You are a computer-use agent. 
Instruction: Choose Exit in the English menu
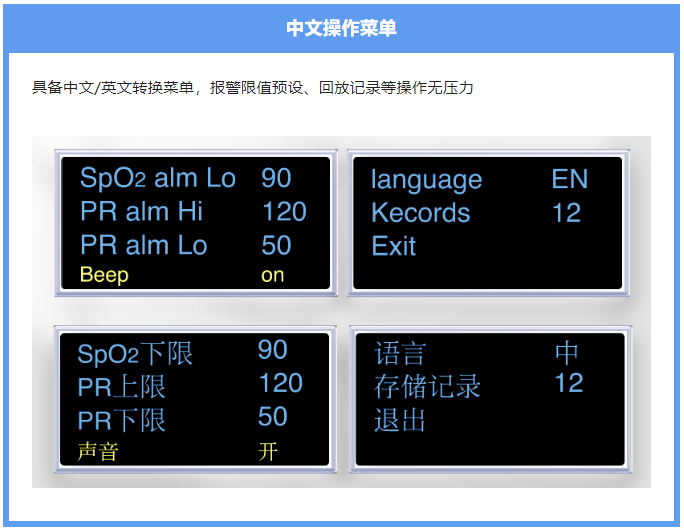click(393, 246)
